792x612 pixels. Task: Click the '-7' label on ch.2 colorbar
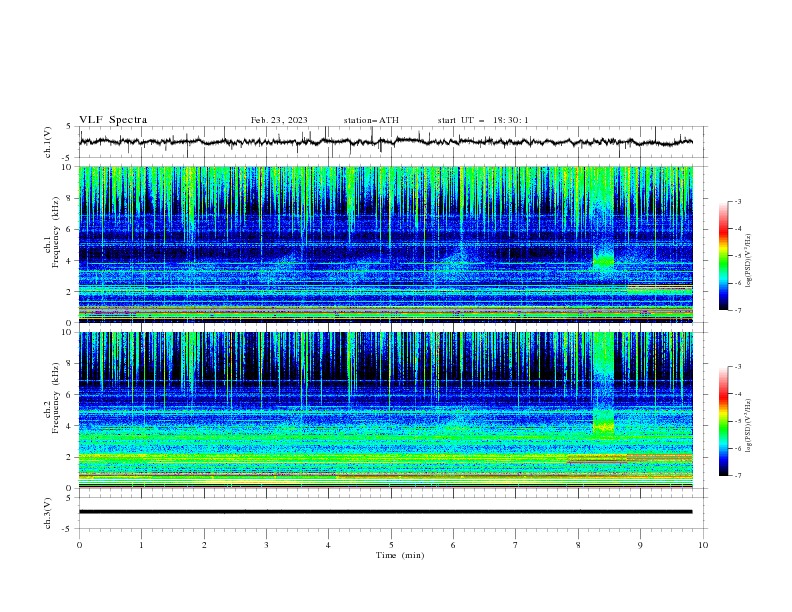point(737,476)
